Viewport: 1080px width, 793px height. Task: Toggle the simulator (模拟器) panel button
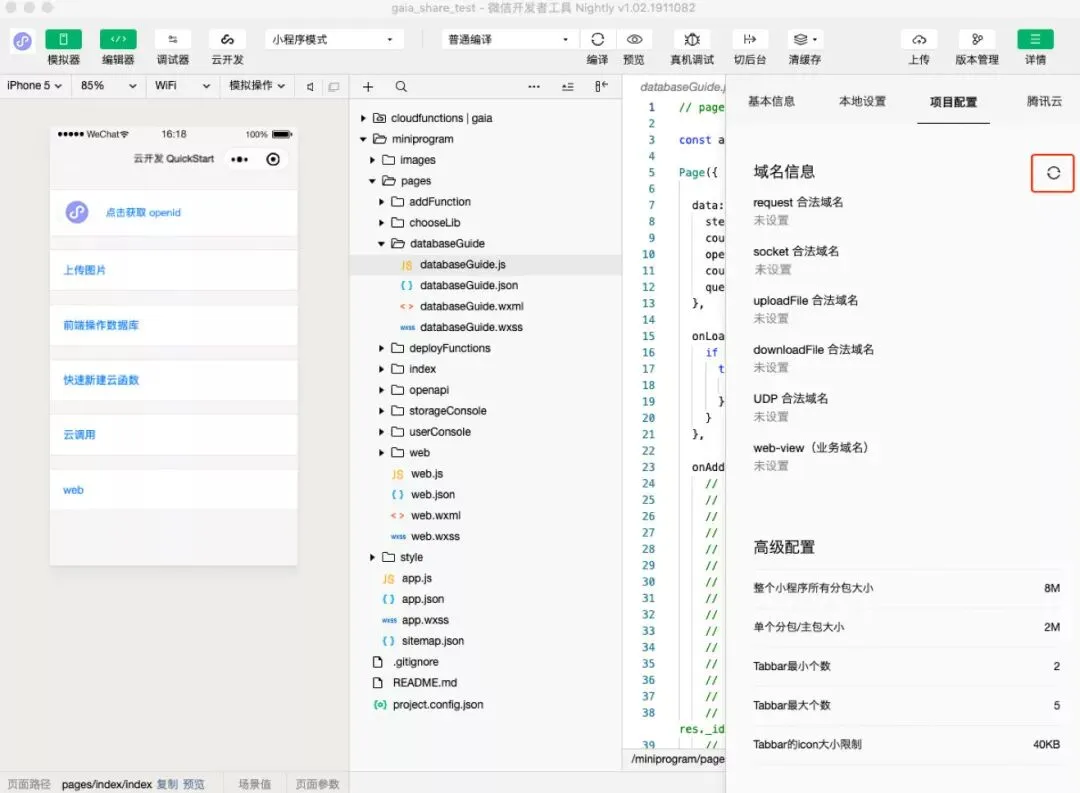(x=63, y=39)
